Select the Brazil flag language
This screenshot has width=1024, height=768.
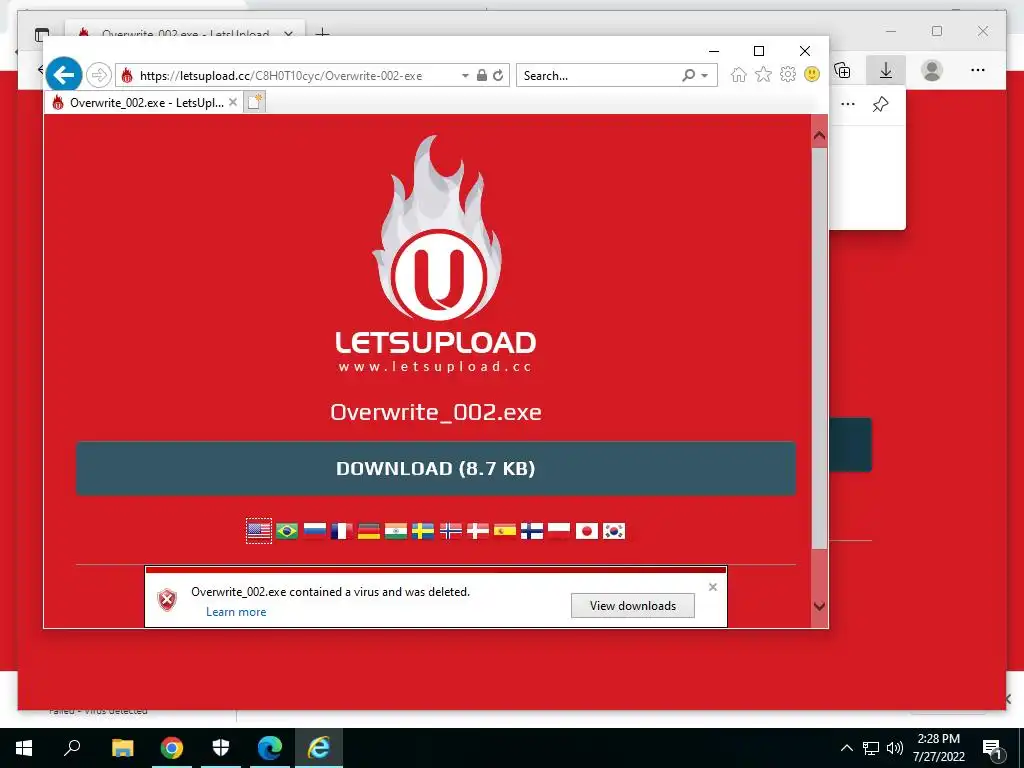point(287,531)
